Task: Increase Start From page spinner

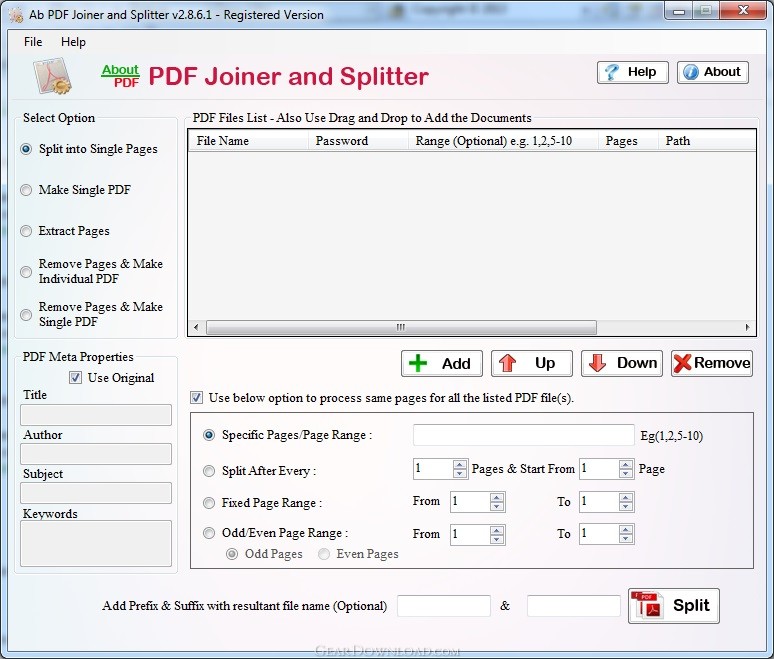Action: click(x=626, y=465)
